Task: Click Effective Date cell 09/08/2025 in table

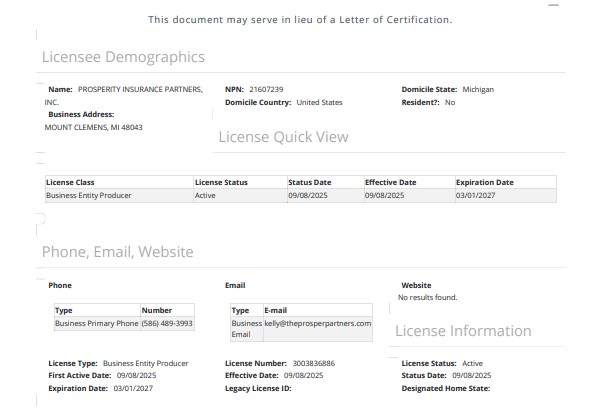Action: coord(410,195)
